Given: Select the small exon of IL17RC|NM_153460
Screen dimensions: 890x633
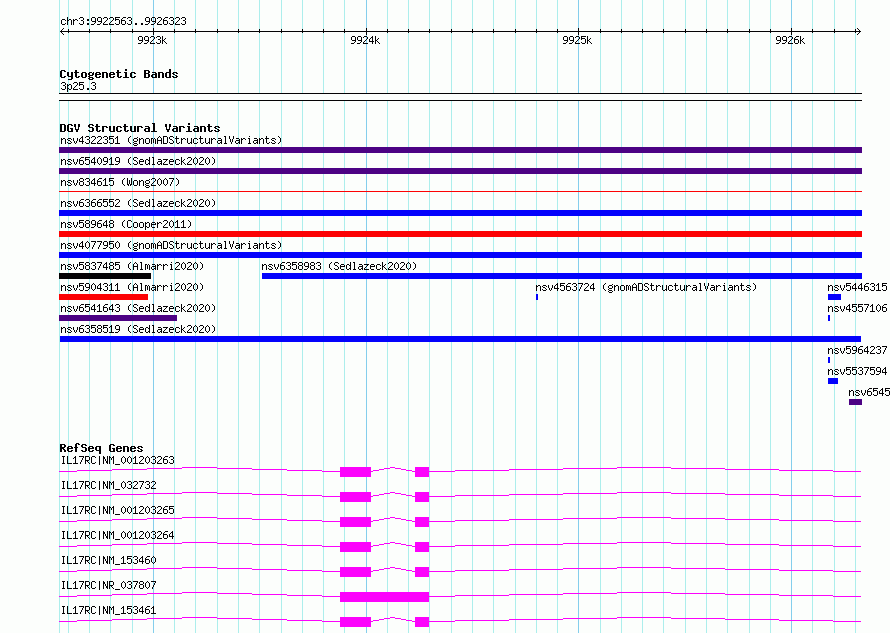Looking at the screenshot, I should coord(422,572).
